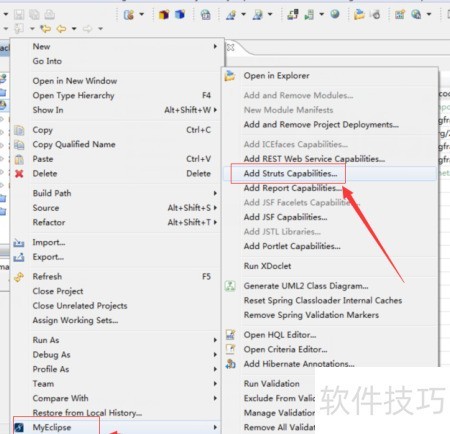Expand the New submenu arrow
The height and width of the screenshot is (434, 450).
click(215, 46)
